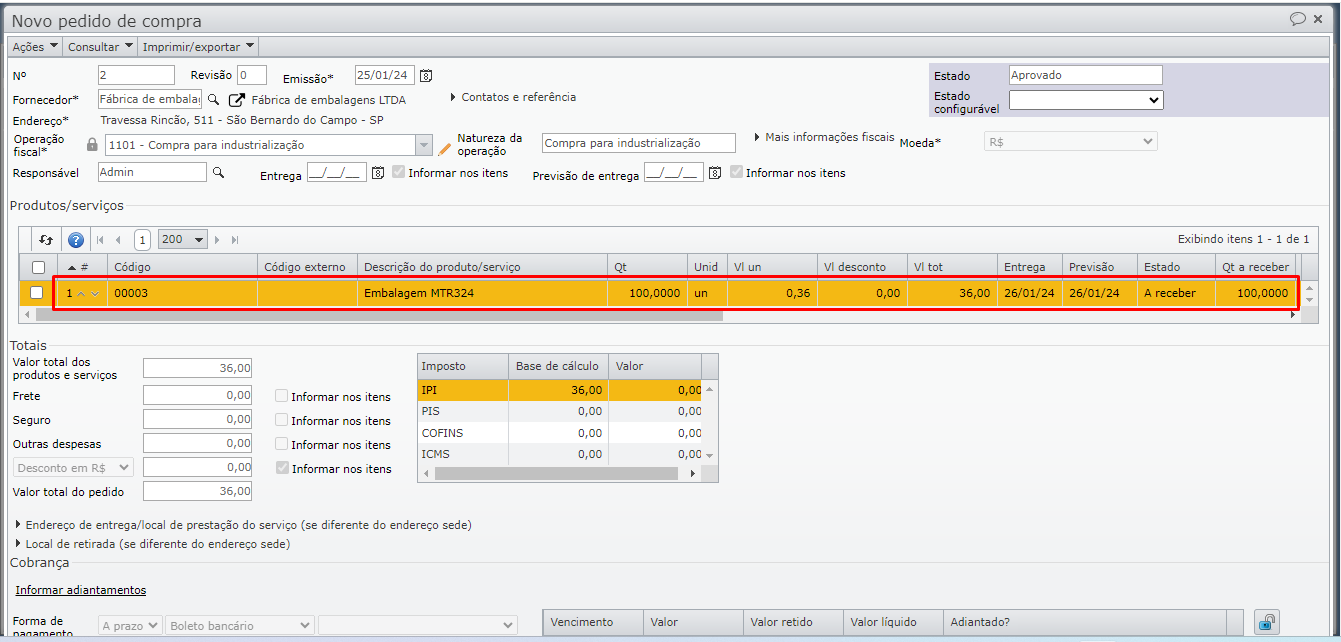Toggle the select-all checkbox in grid header
Viewport: 1341px width, 642px height.
[x=38, y=267]
